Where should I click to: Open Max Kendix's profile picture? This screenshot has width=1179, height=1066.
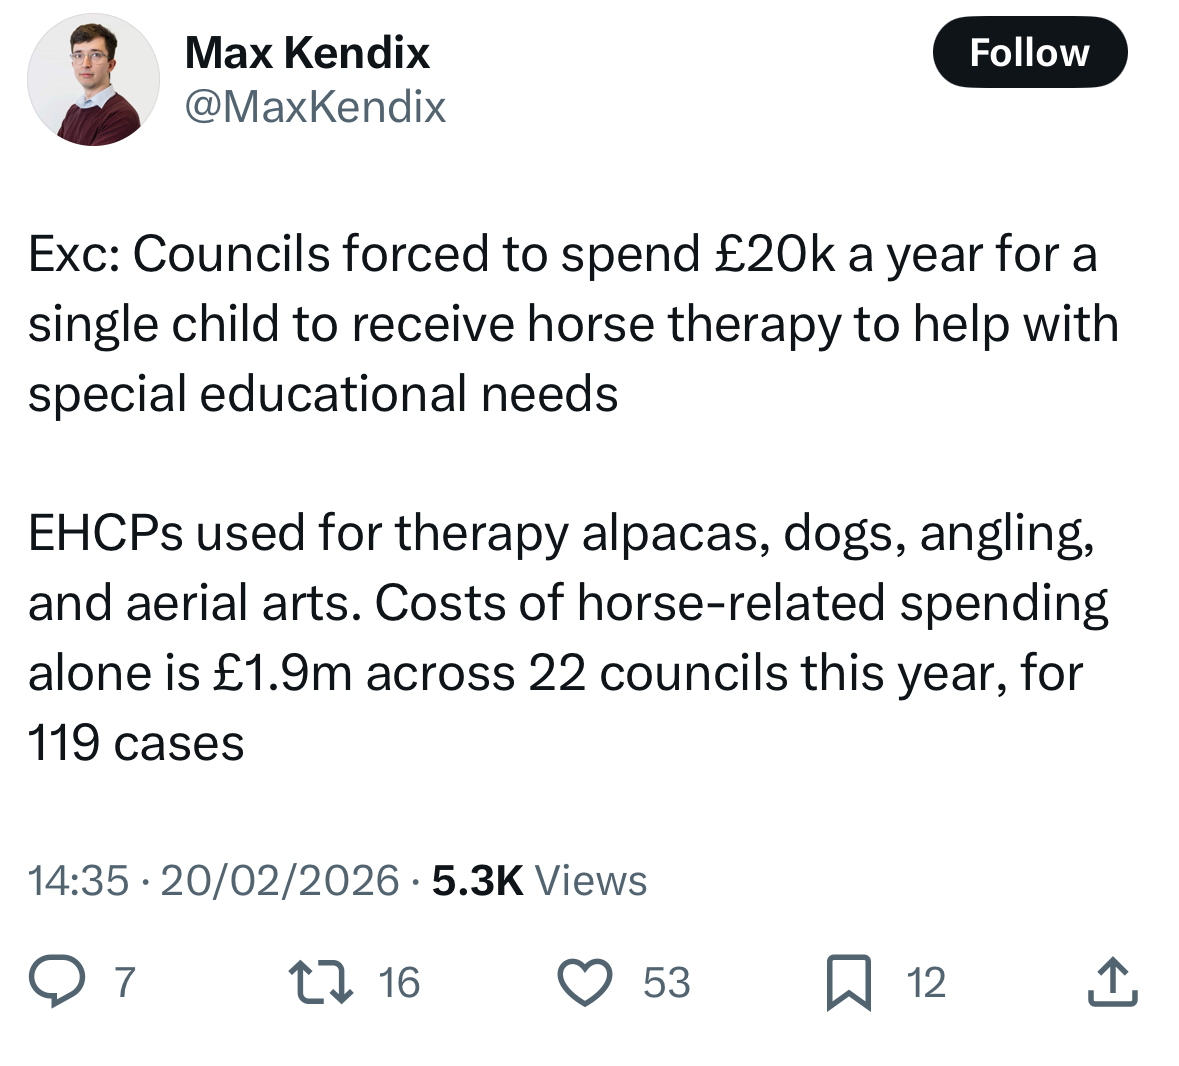(x=93, y=79)
